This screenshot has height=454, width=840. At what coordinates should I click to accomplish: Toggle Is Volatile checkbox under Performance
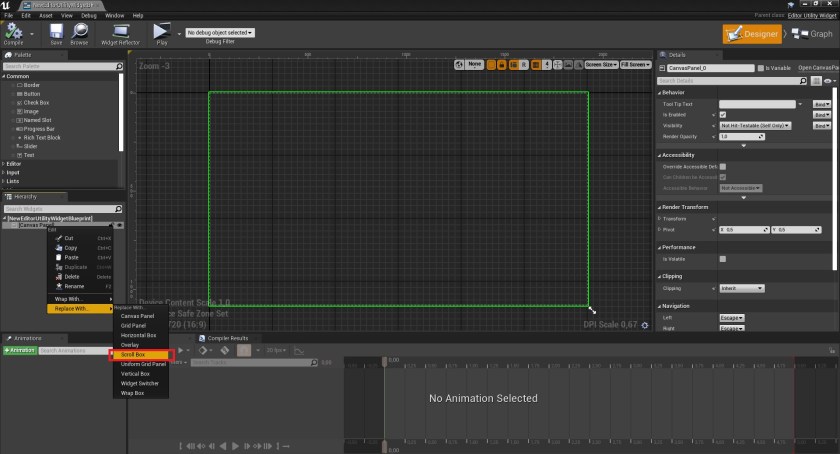tap(723, 259)
